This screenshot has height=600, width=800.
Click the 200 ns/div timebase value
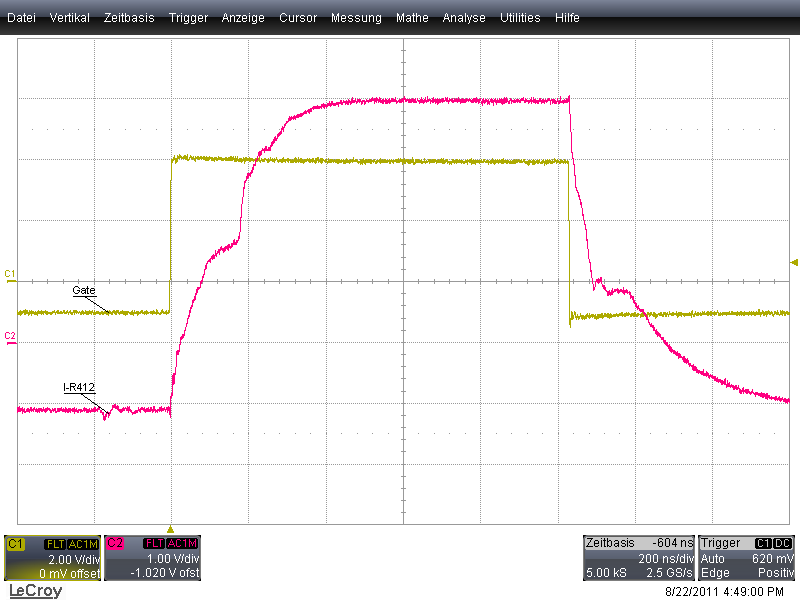click(666, 559)
